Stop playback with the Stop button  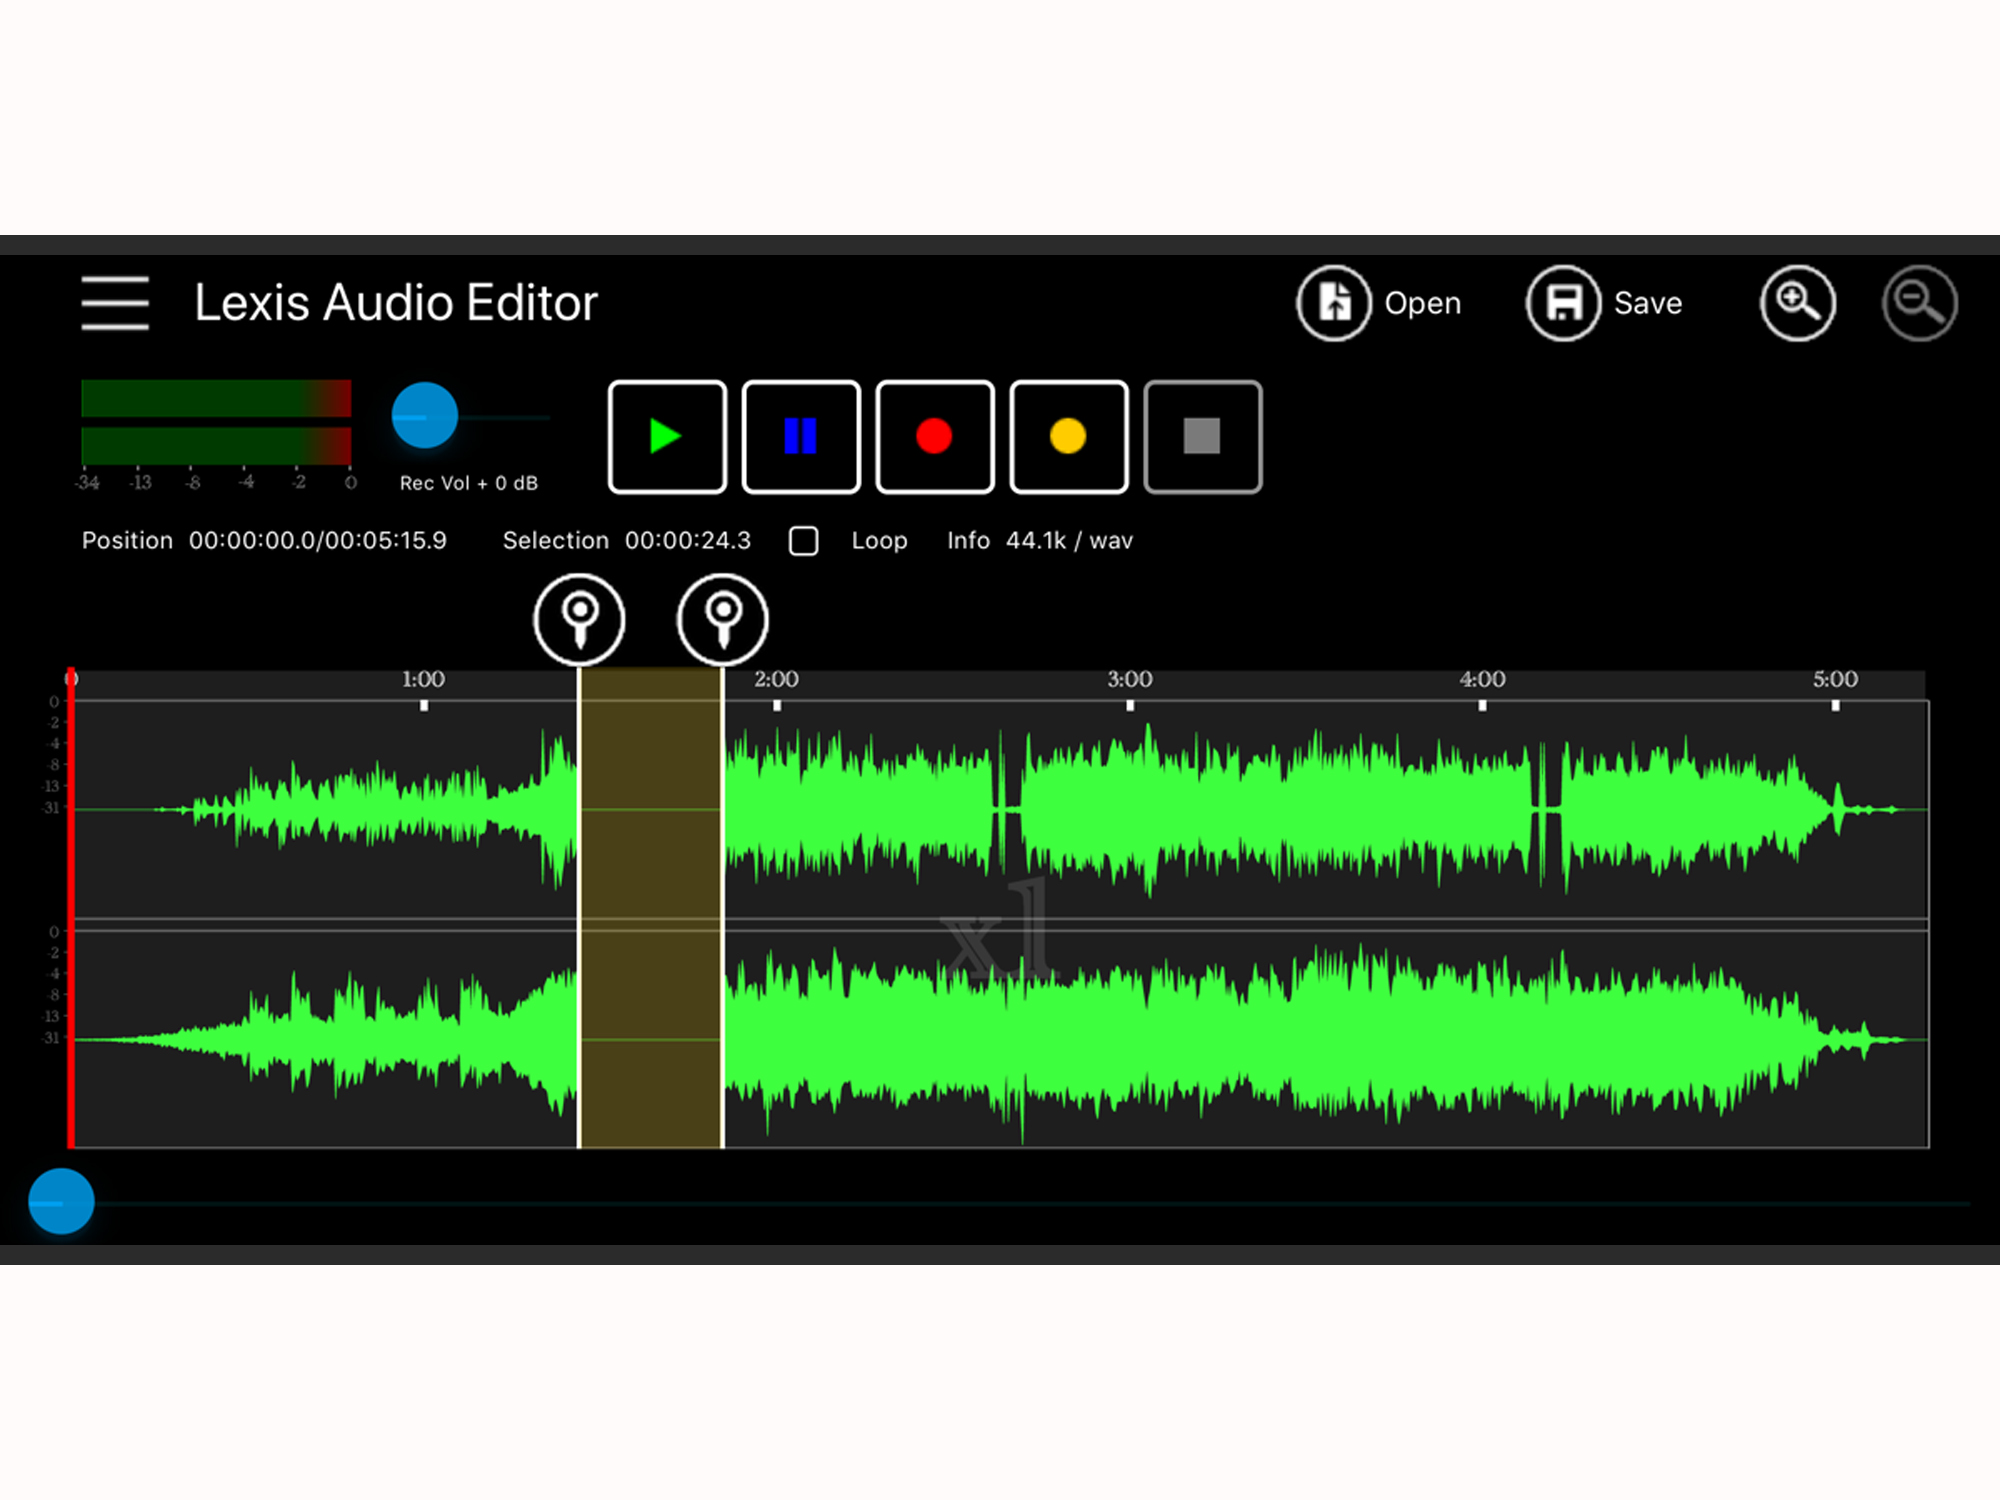1201,437
